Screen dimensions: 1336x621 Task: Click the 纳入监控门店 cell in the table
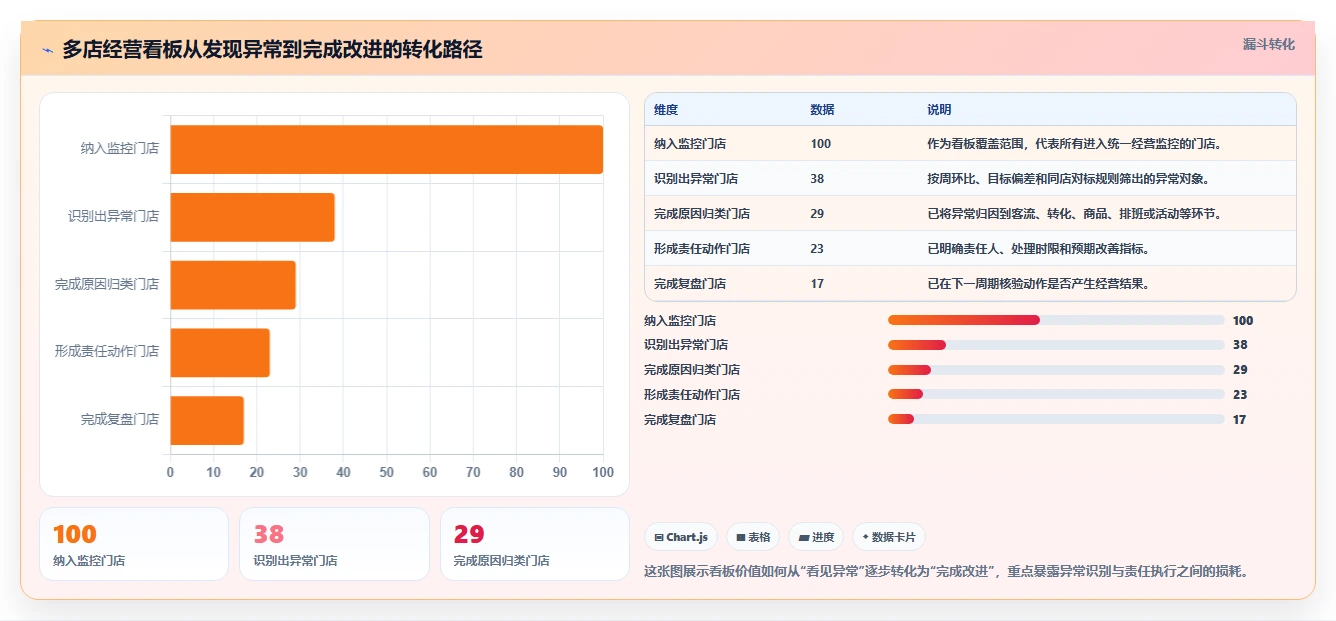(690, 144)
